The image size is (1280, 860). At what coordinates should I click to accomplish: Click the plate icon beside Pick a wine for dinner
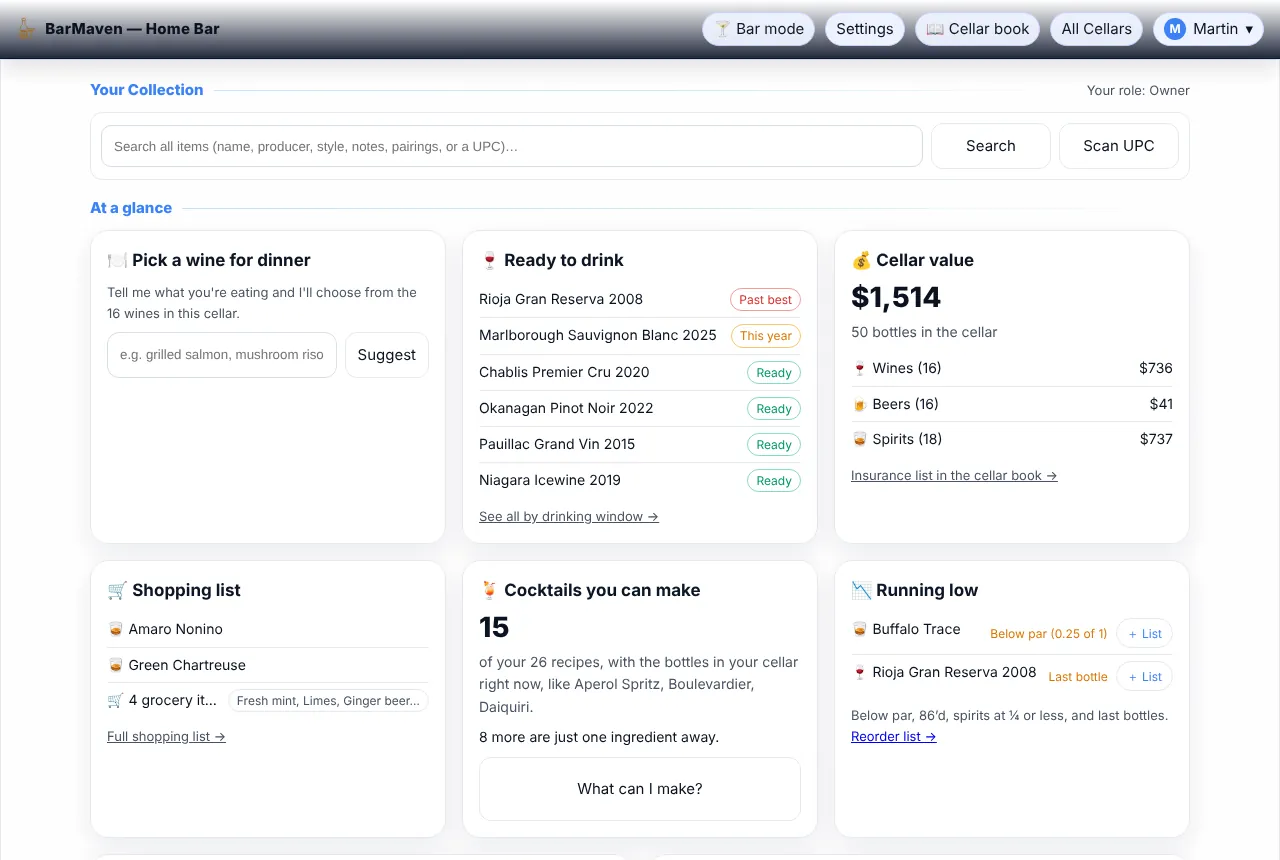pos(117,260)
